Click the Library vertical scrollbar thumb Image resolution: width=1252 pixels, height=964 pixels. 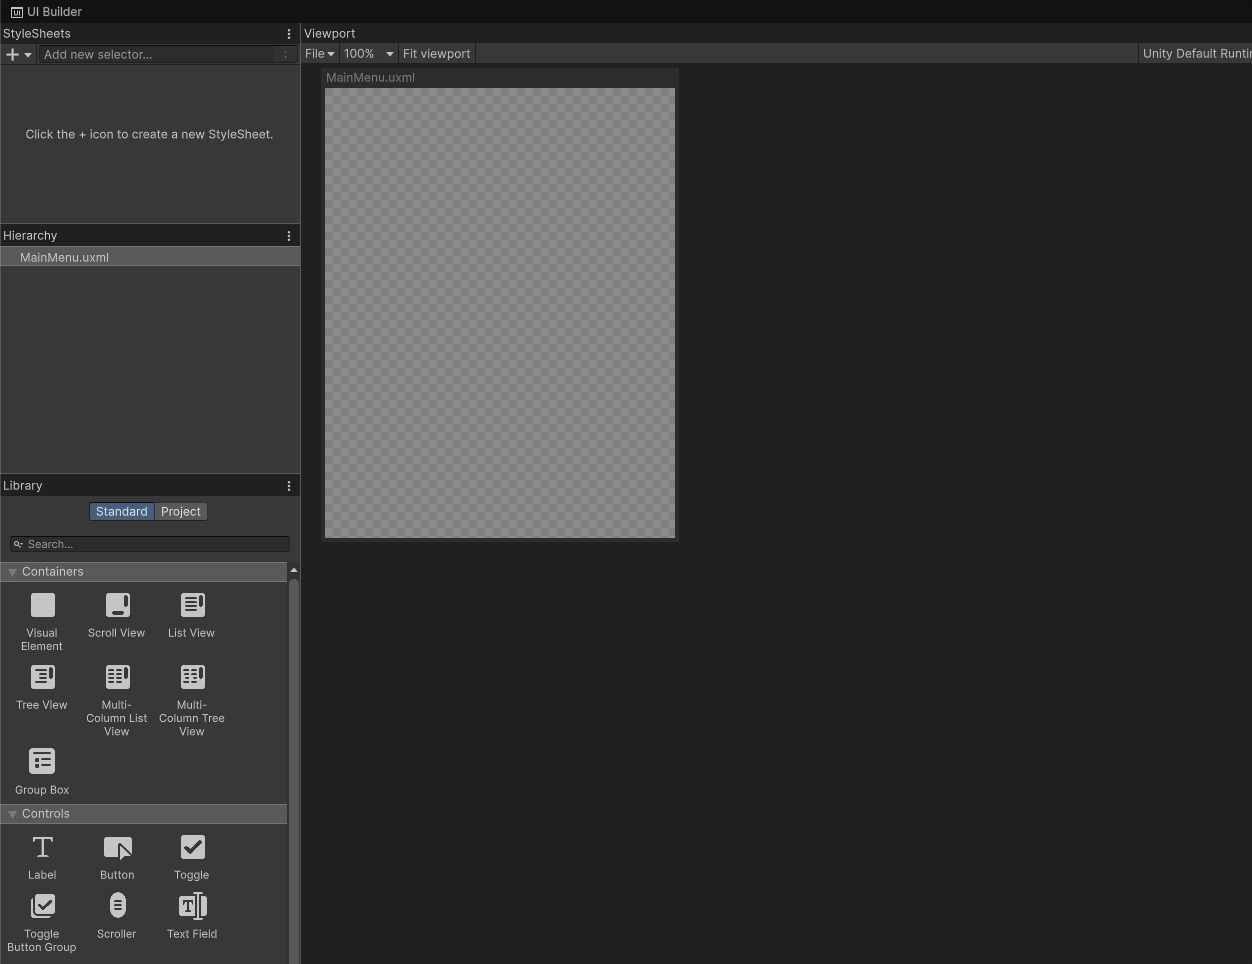click(x=294, y=770)
